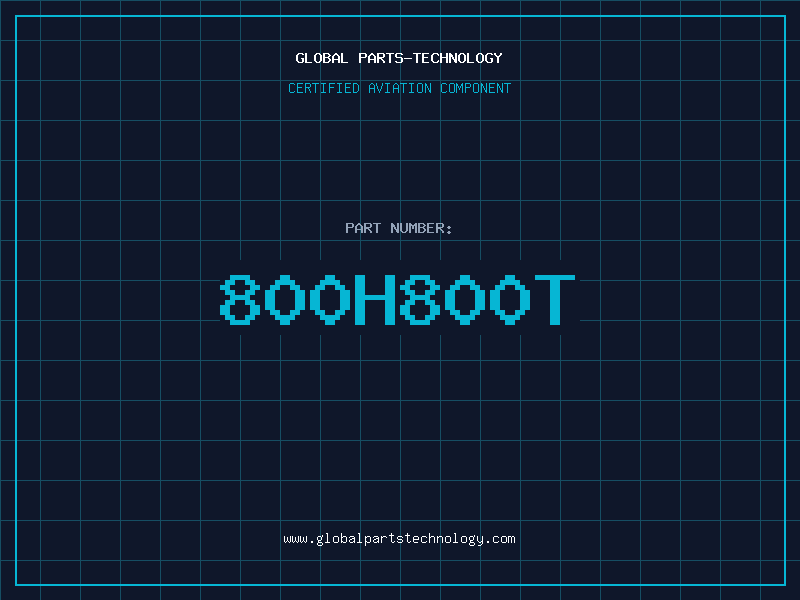
Task: Open the www.globalpartstechnology.com website link
Action: (x=399, y=538)
